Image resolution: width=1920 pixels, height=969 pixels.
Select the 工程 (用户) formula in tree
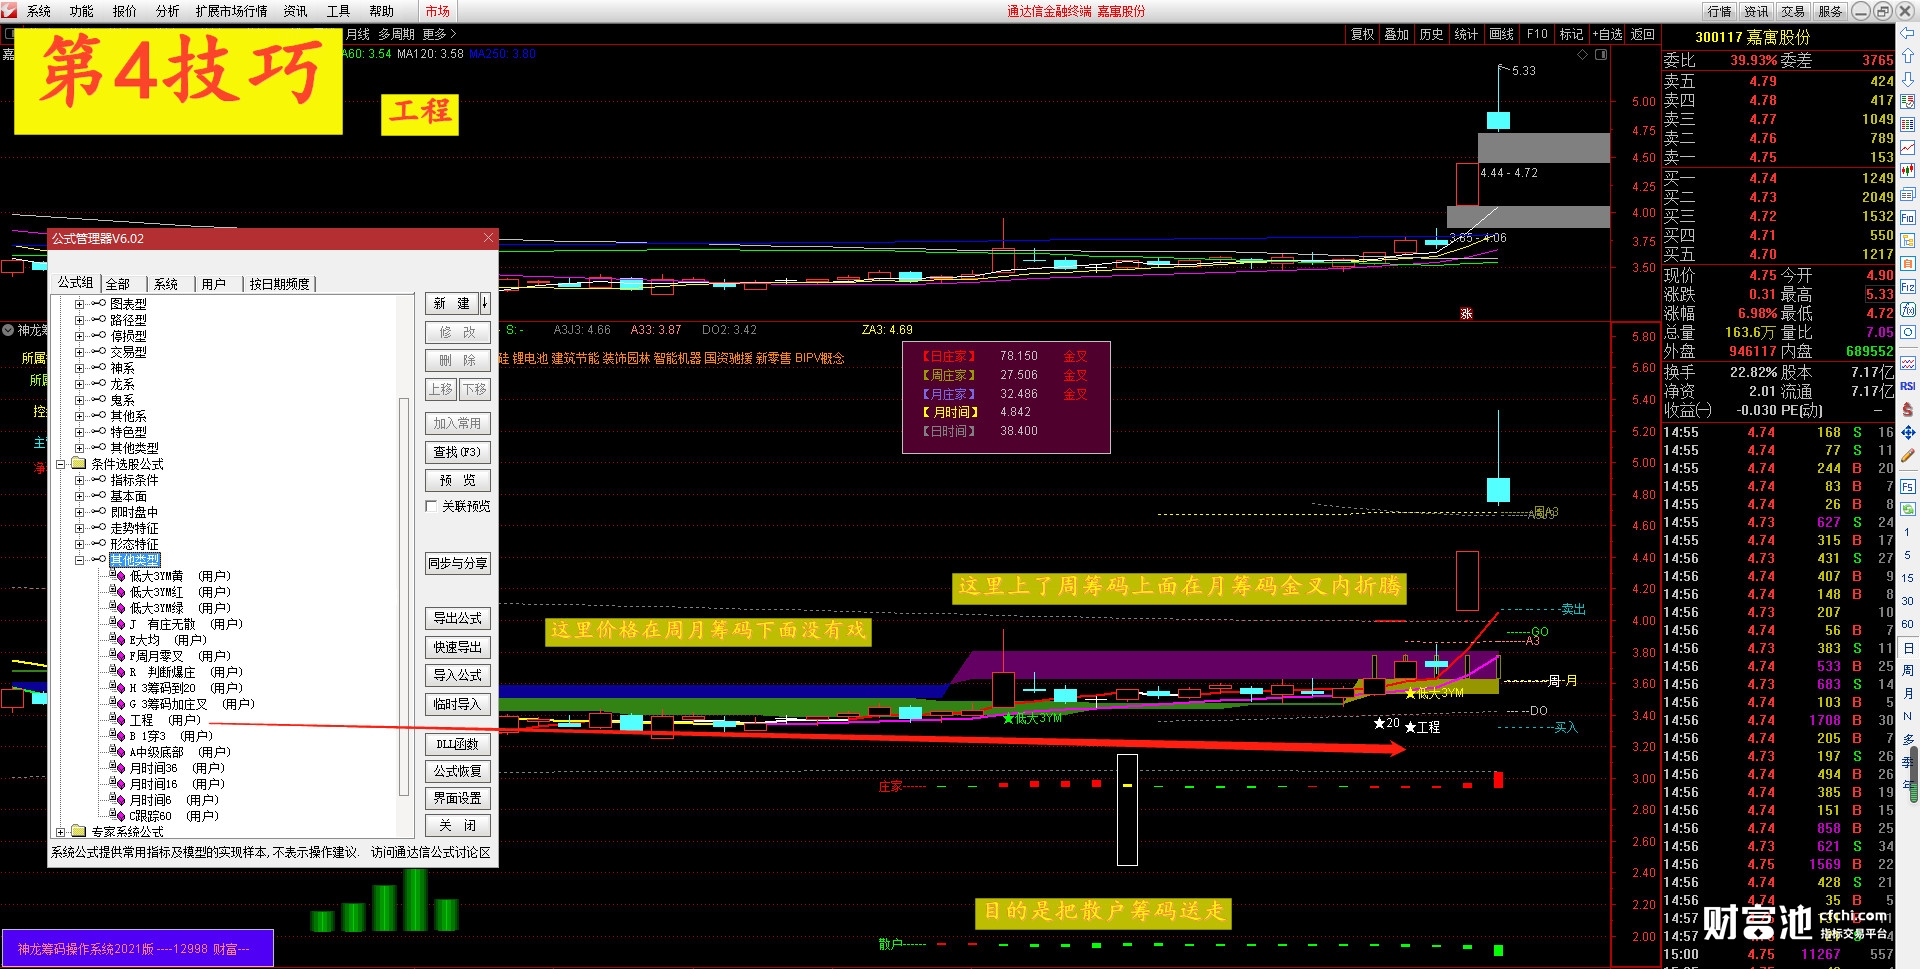pos(164,720)
